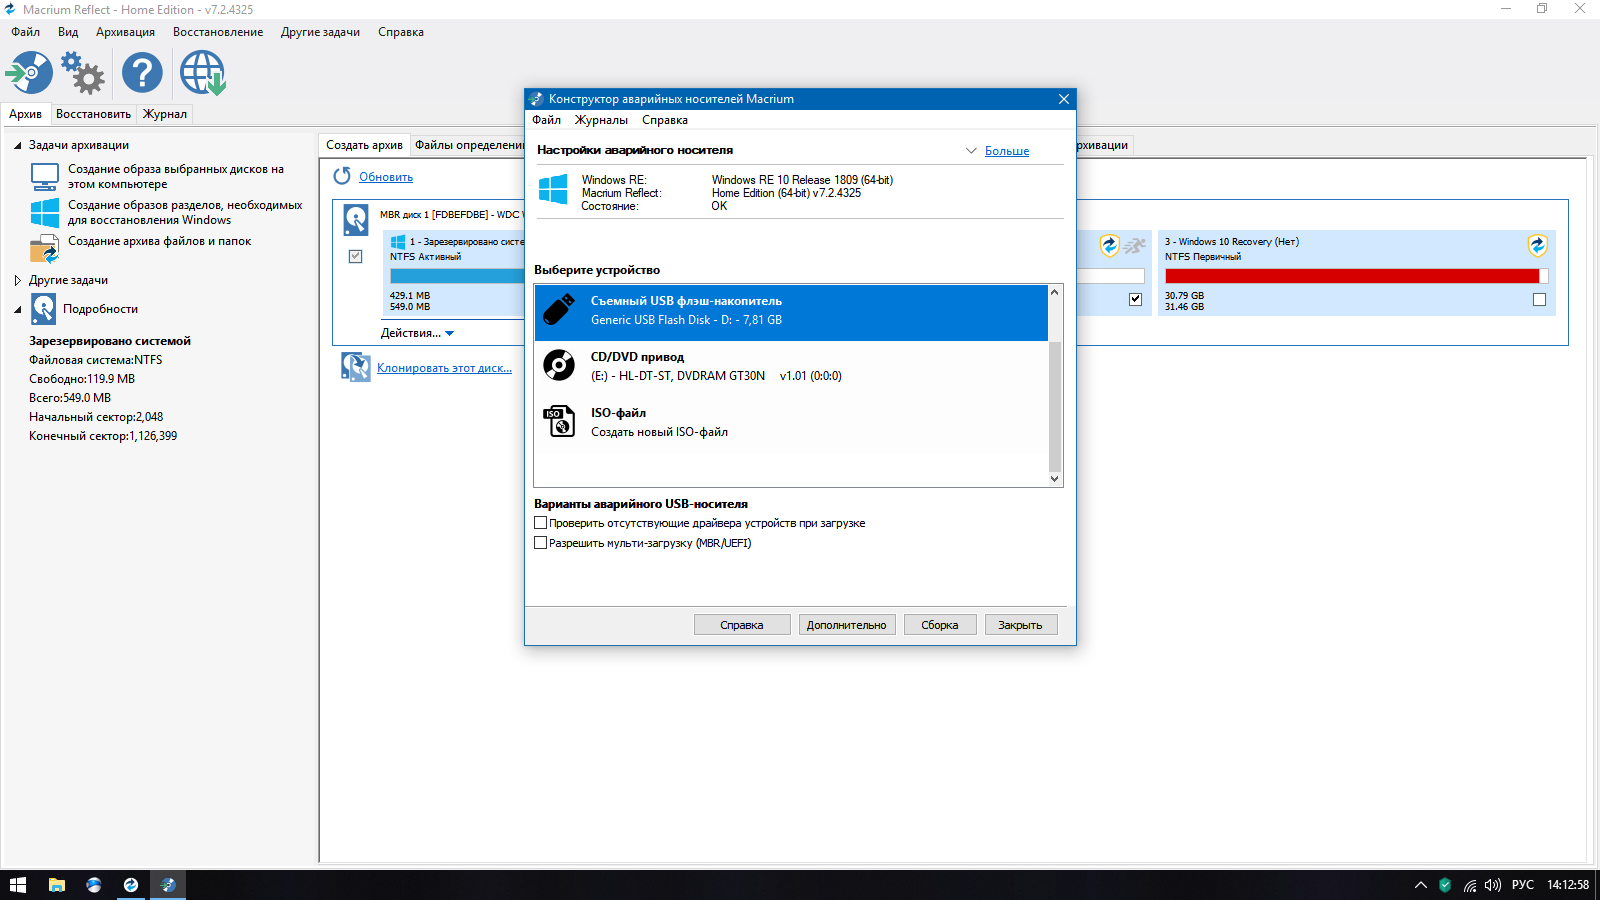Image resolution: width=1600 pixels, height=900 pixels.
Task: Click the Дополнительно button
Action: 847,625
